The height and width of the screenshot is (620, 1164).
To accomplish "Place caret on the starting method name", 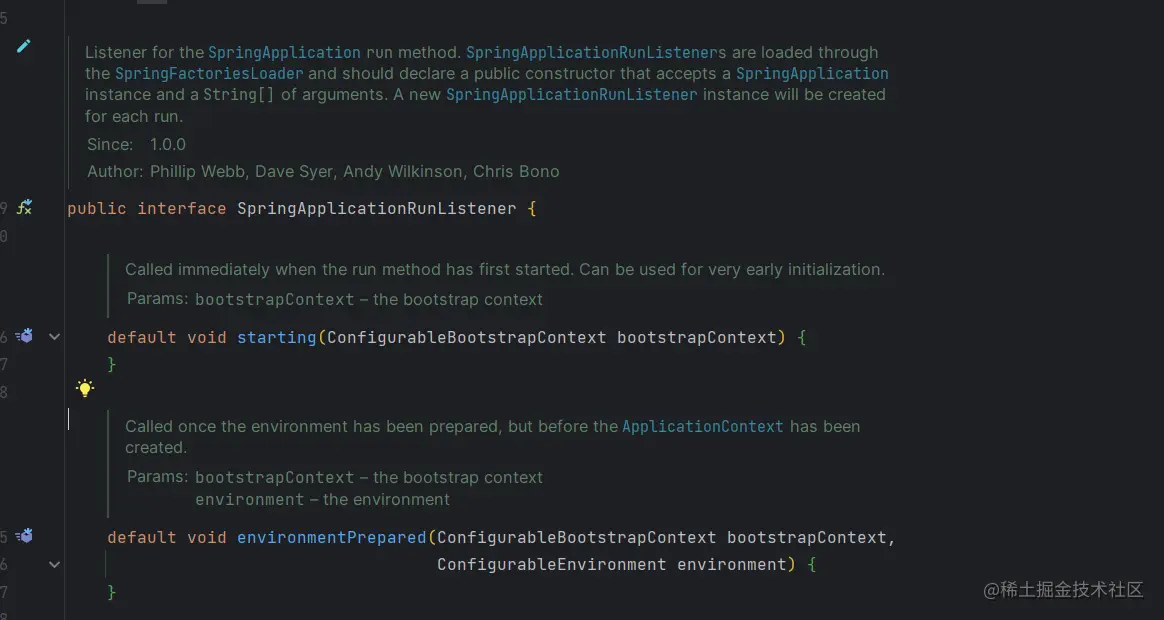I will click(277, 337).
